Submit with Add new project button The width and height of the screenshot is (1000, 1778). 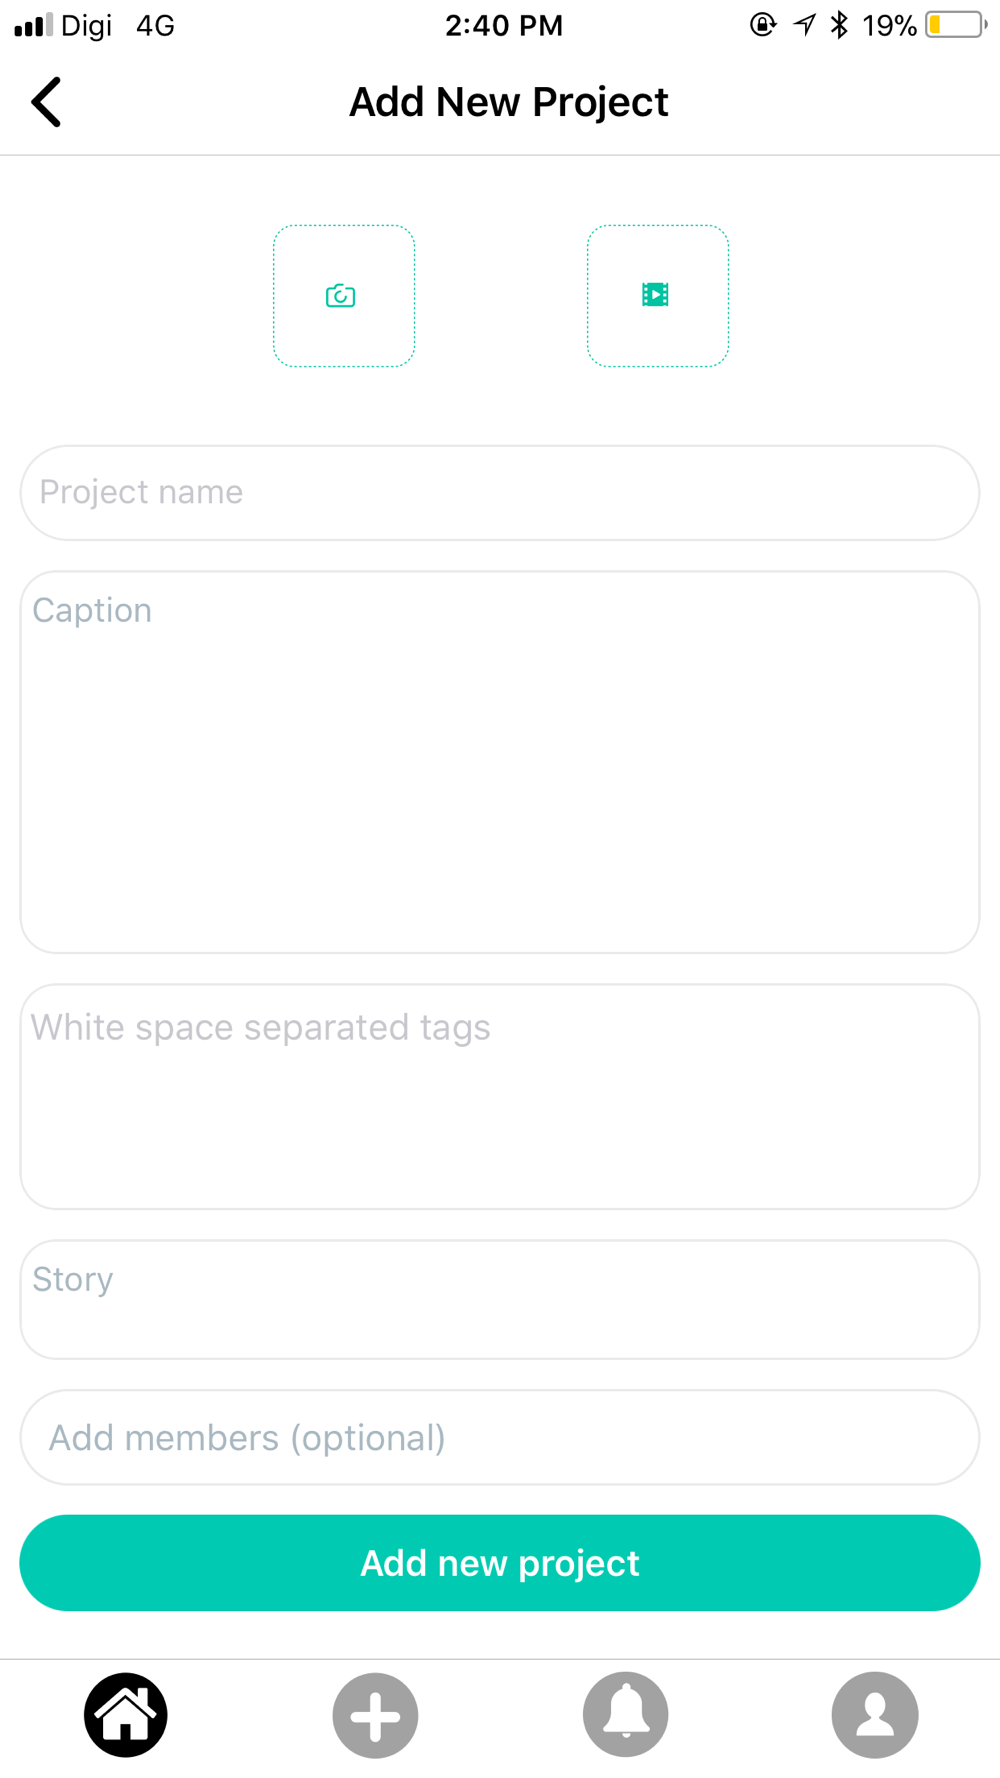click(500, 1563)
